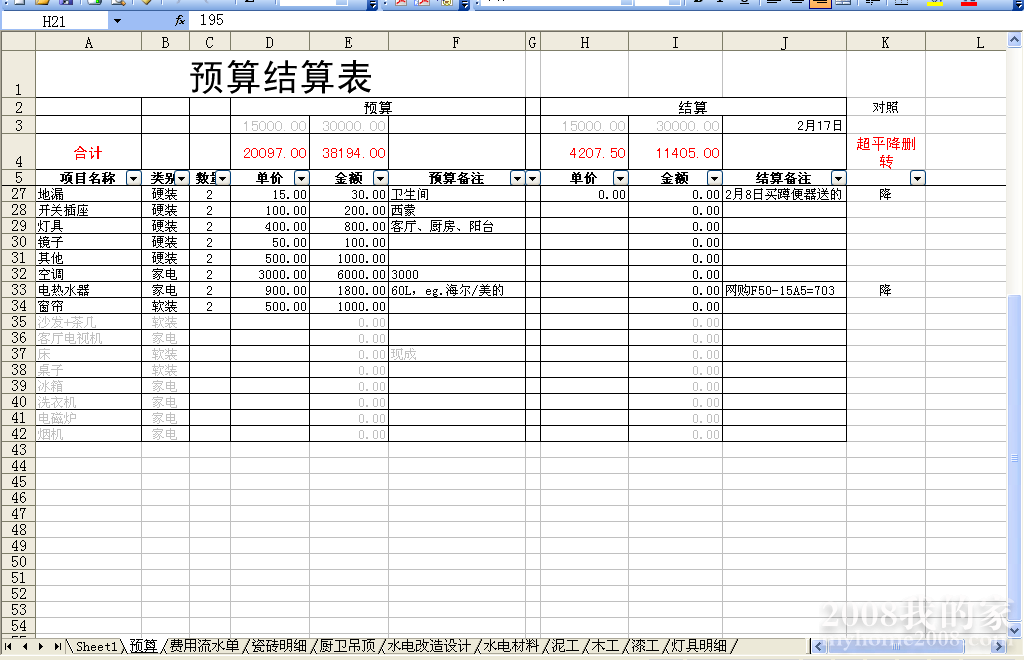Viewport: 1024px width, 660px height.
Task: Jump to last sheet with tab navigation arrow
Action: tap(57, 647)
